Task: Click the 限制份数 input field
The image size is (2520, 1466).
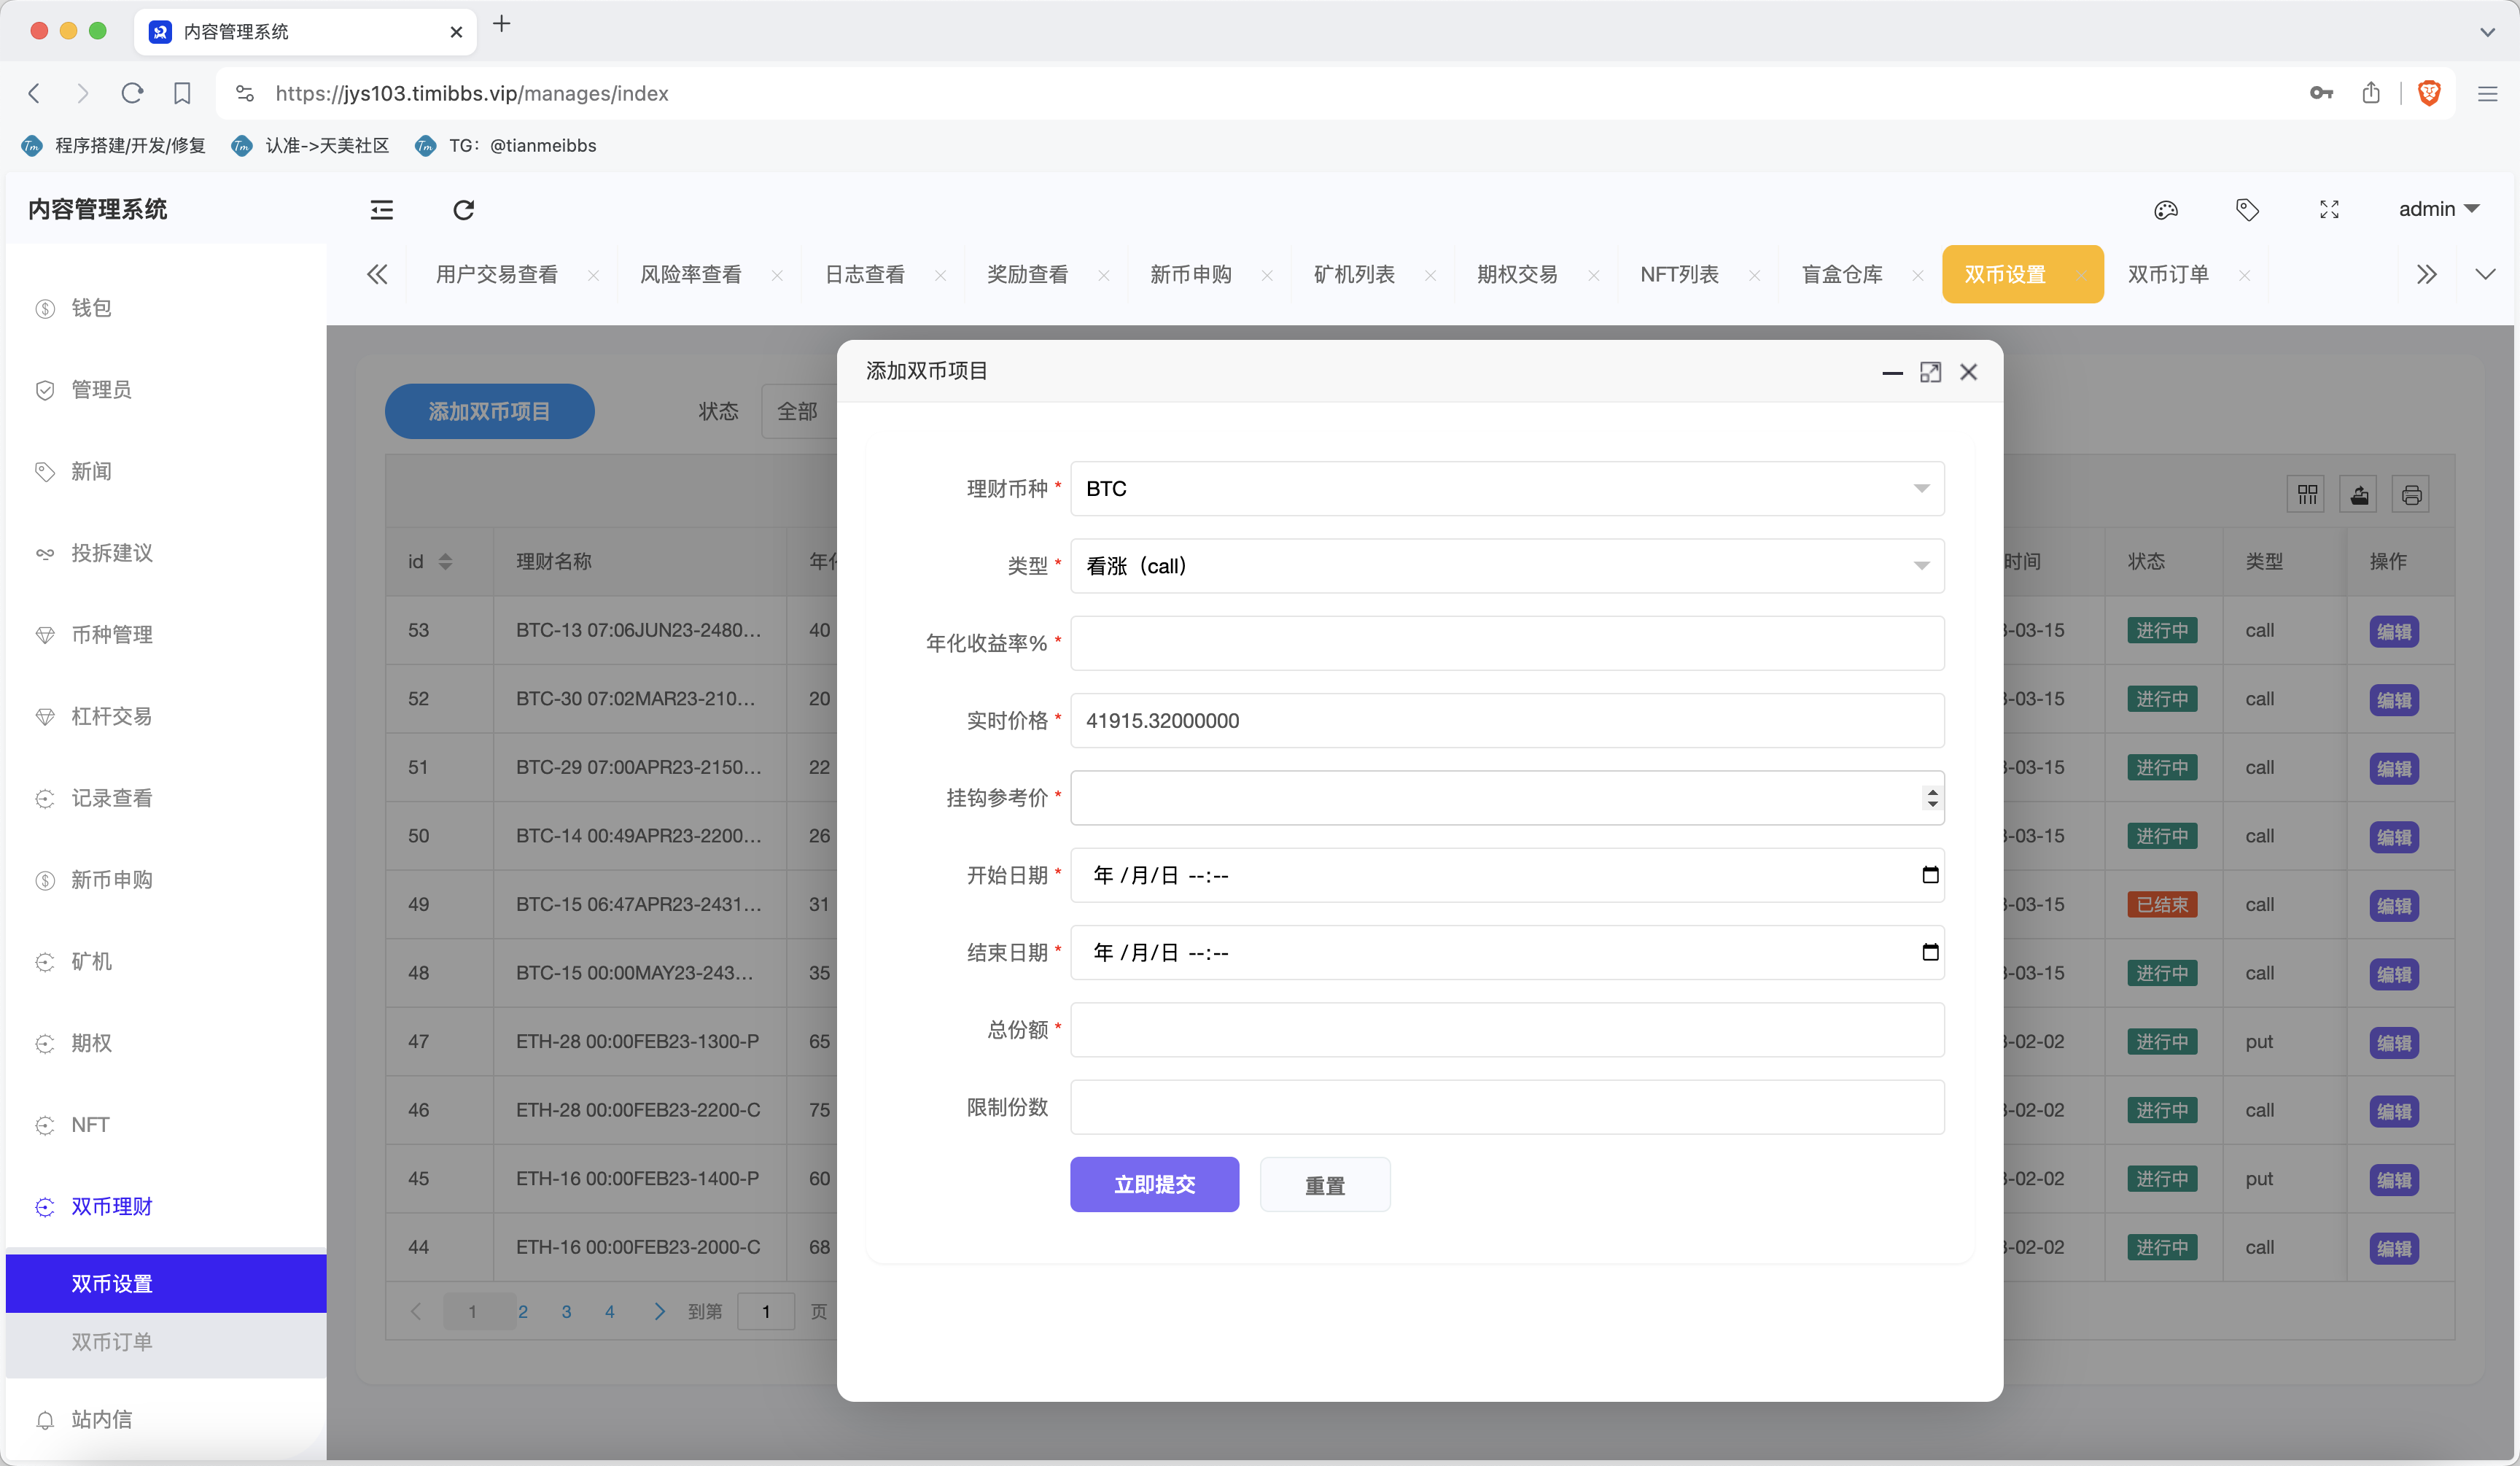Action: [1507, 1107]
